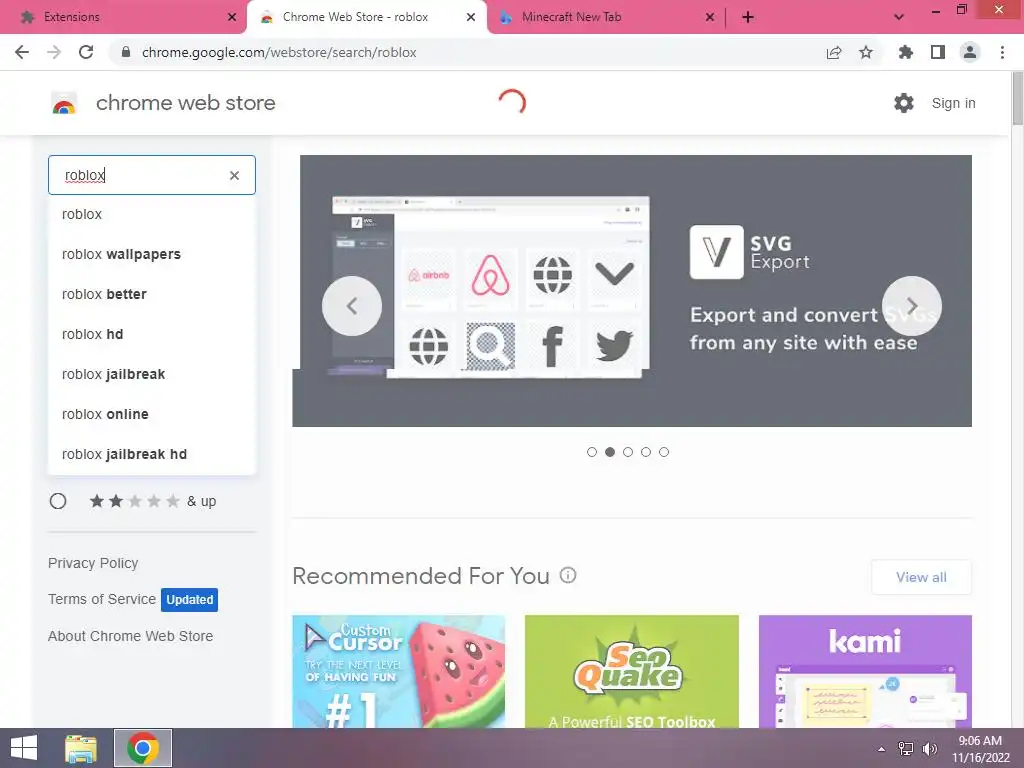
Task: Reload the current page
Action: click(86, 52)
